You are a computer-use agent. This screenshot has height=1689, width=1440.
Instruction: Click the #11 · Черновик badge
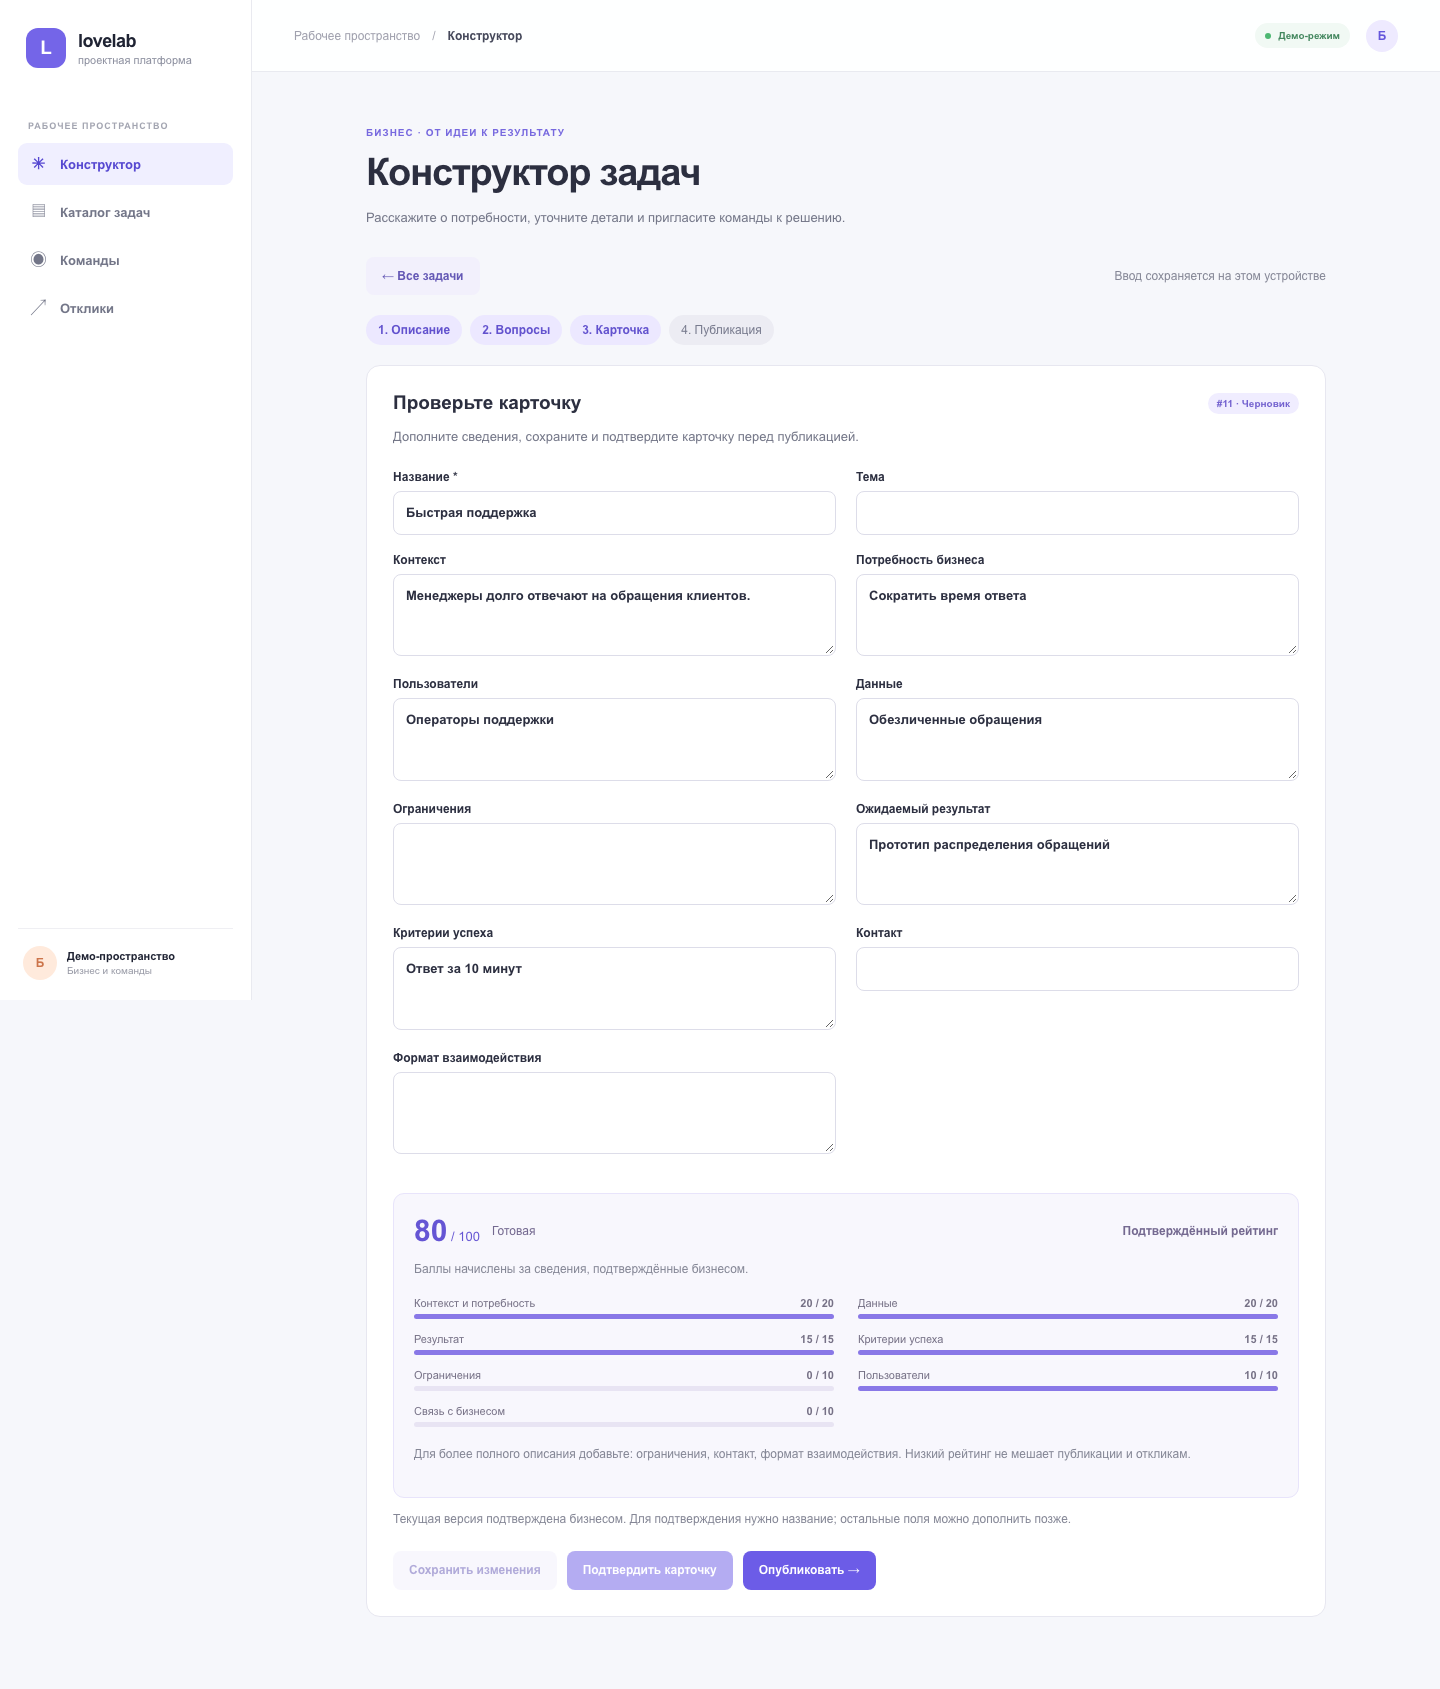click(x=1253, y=404)
